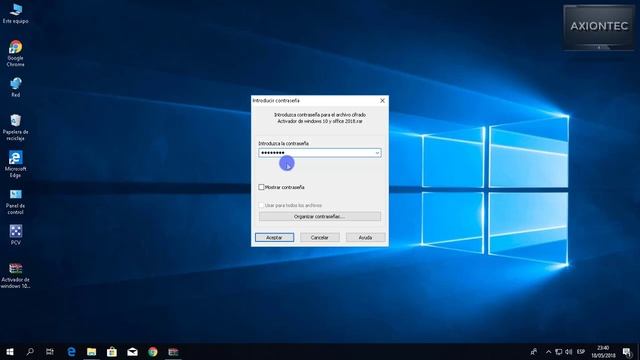The height and width of the screenshot is (360, 640).
Task: Click the Organizar contraseñas button
Action: 320,216
